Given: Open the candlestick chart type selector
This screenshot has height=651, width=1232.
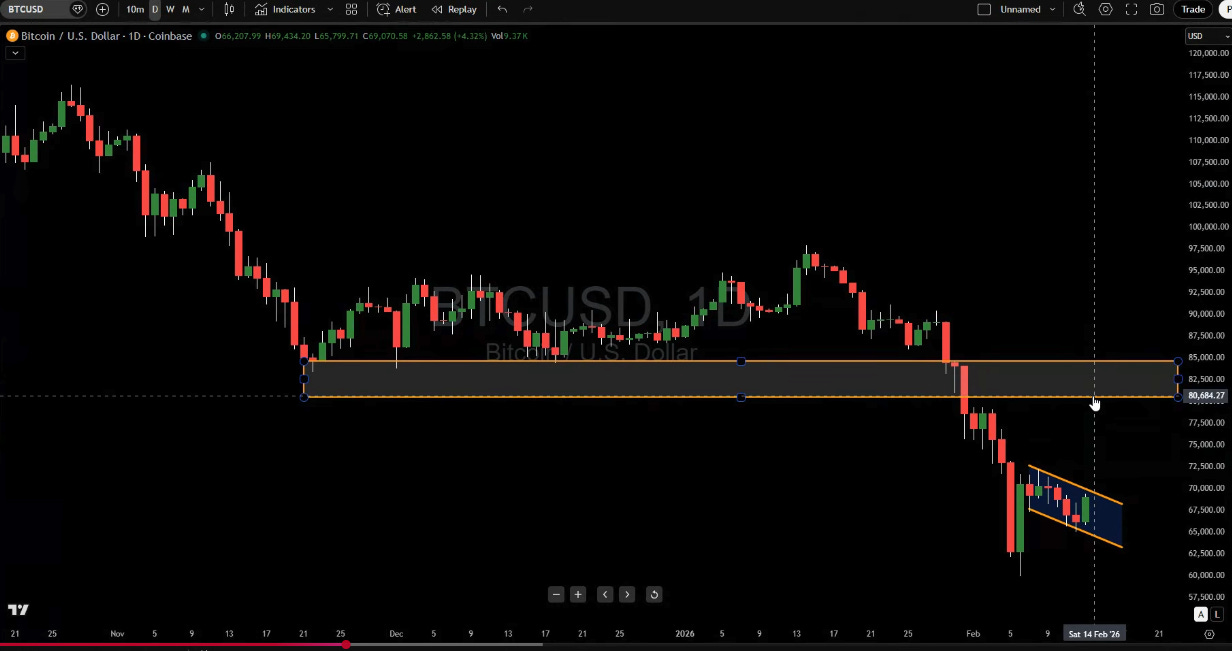Looking at the screenshot, I should pos(230,9).
